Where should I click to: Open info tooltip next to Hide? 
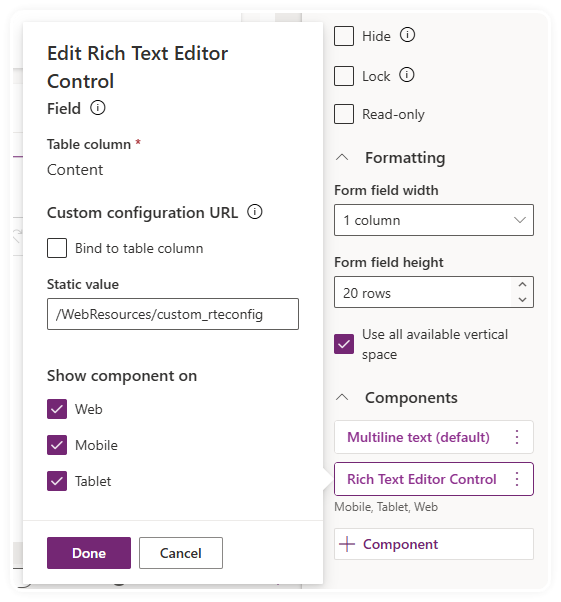click(x=407, y=35)
